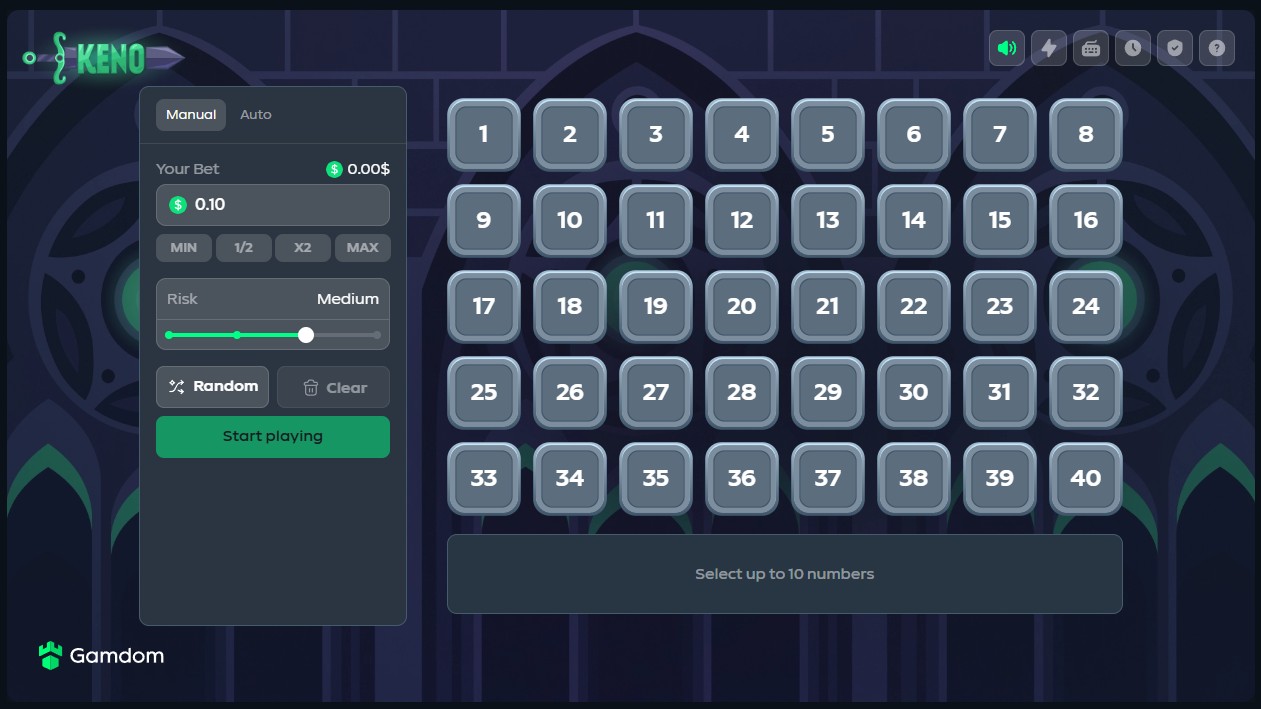Choose tile 19
The image size is (1261, 709).
point(656,307)
